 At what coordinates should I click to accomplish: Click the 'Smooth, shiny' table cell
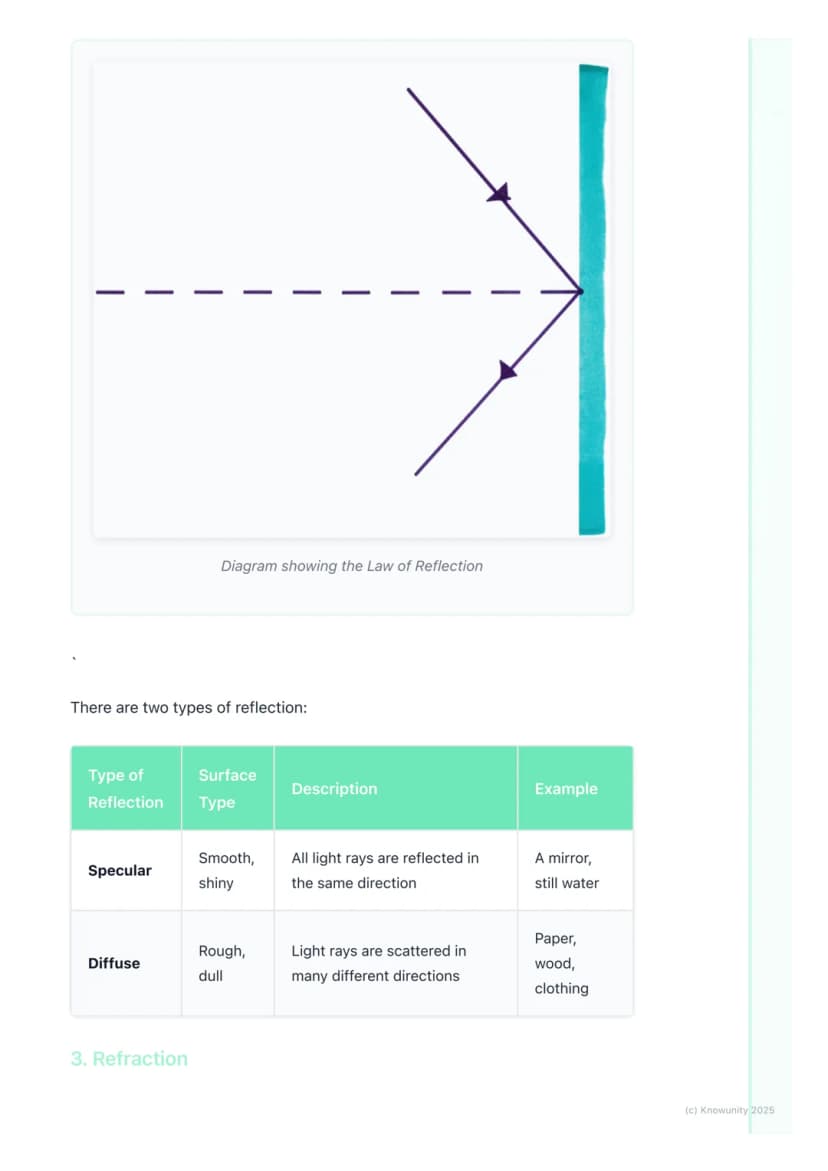(x=228, y=870)
